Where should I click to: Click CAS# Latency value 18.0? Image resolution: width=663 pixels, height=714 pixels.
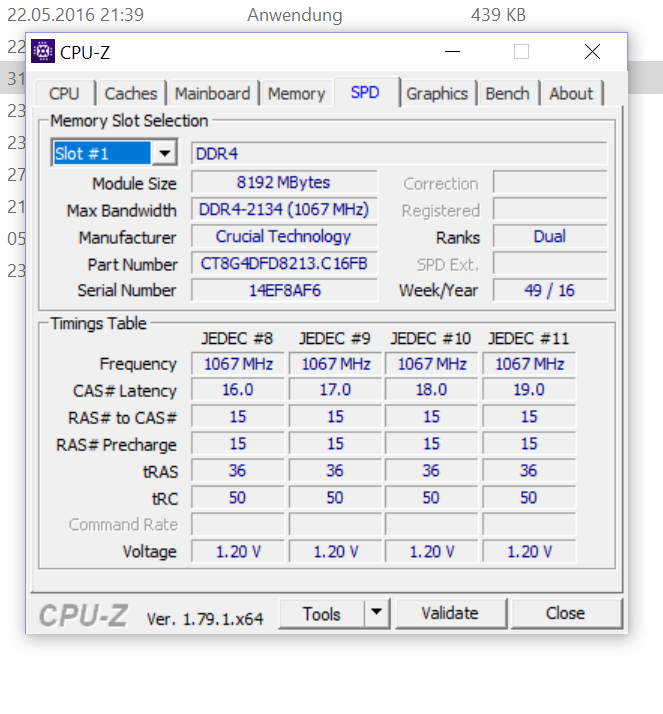[431, 390]
